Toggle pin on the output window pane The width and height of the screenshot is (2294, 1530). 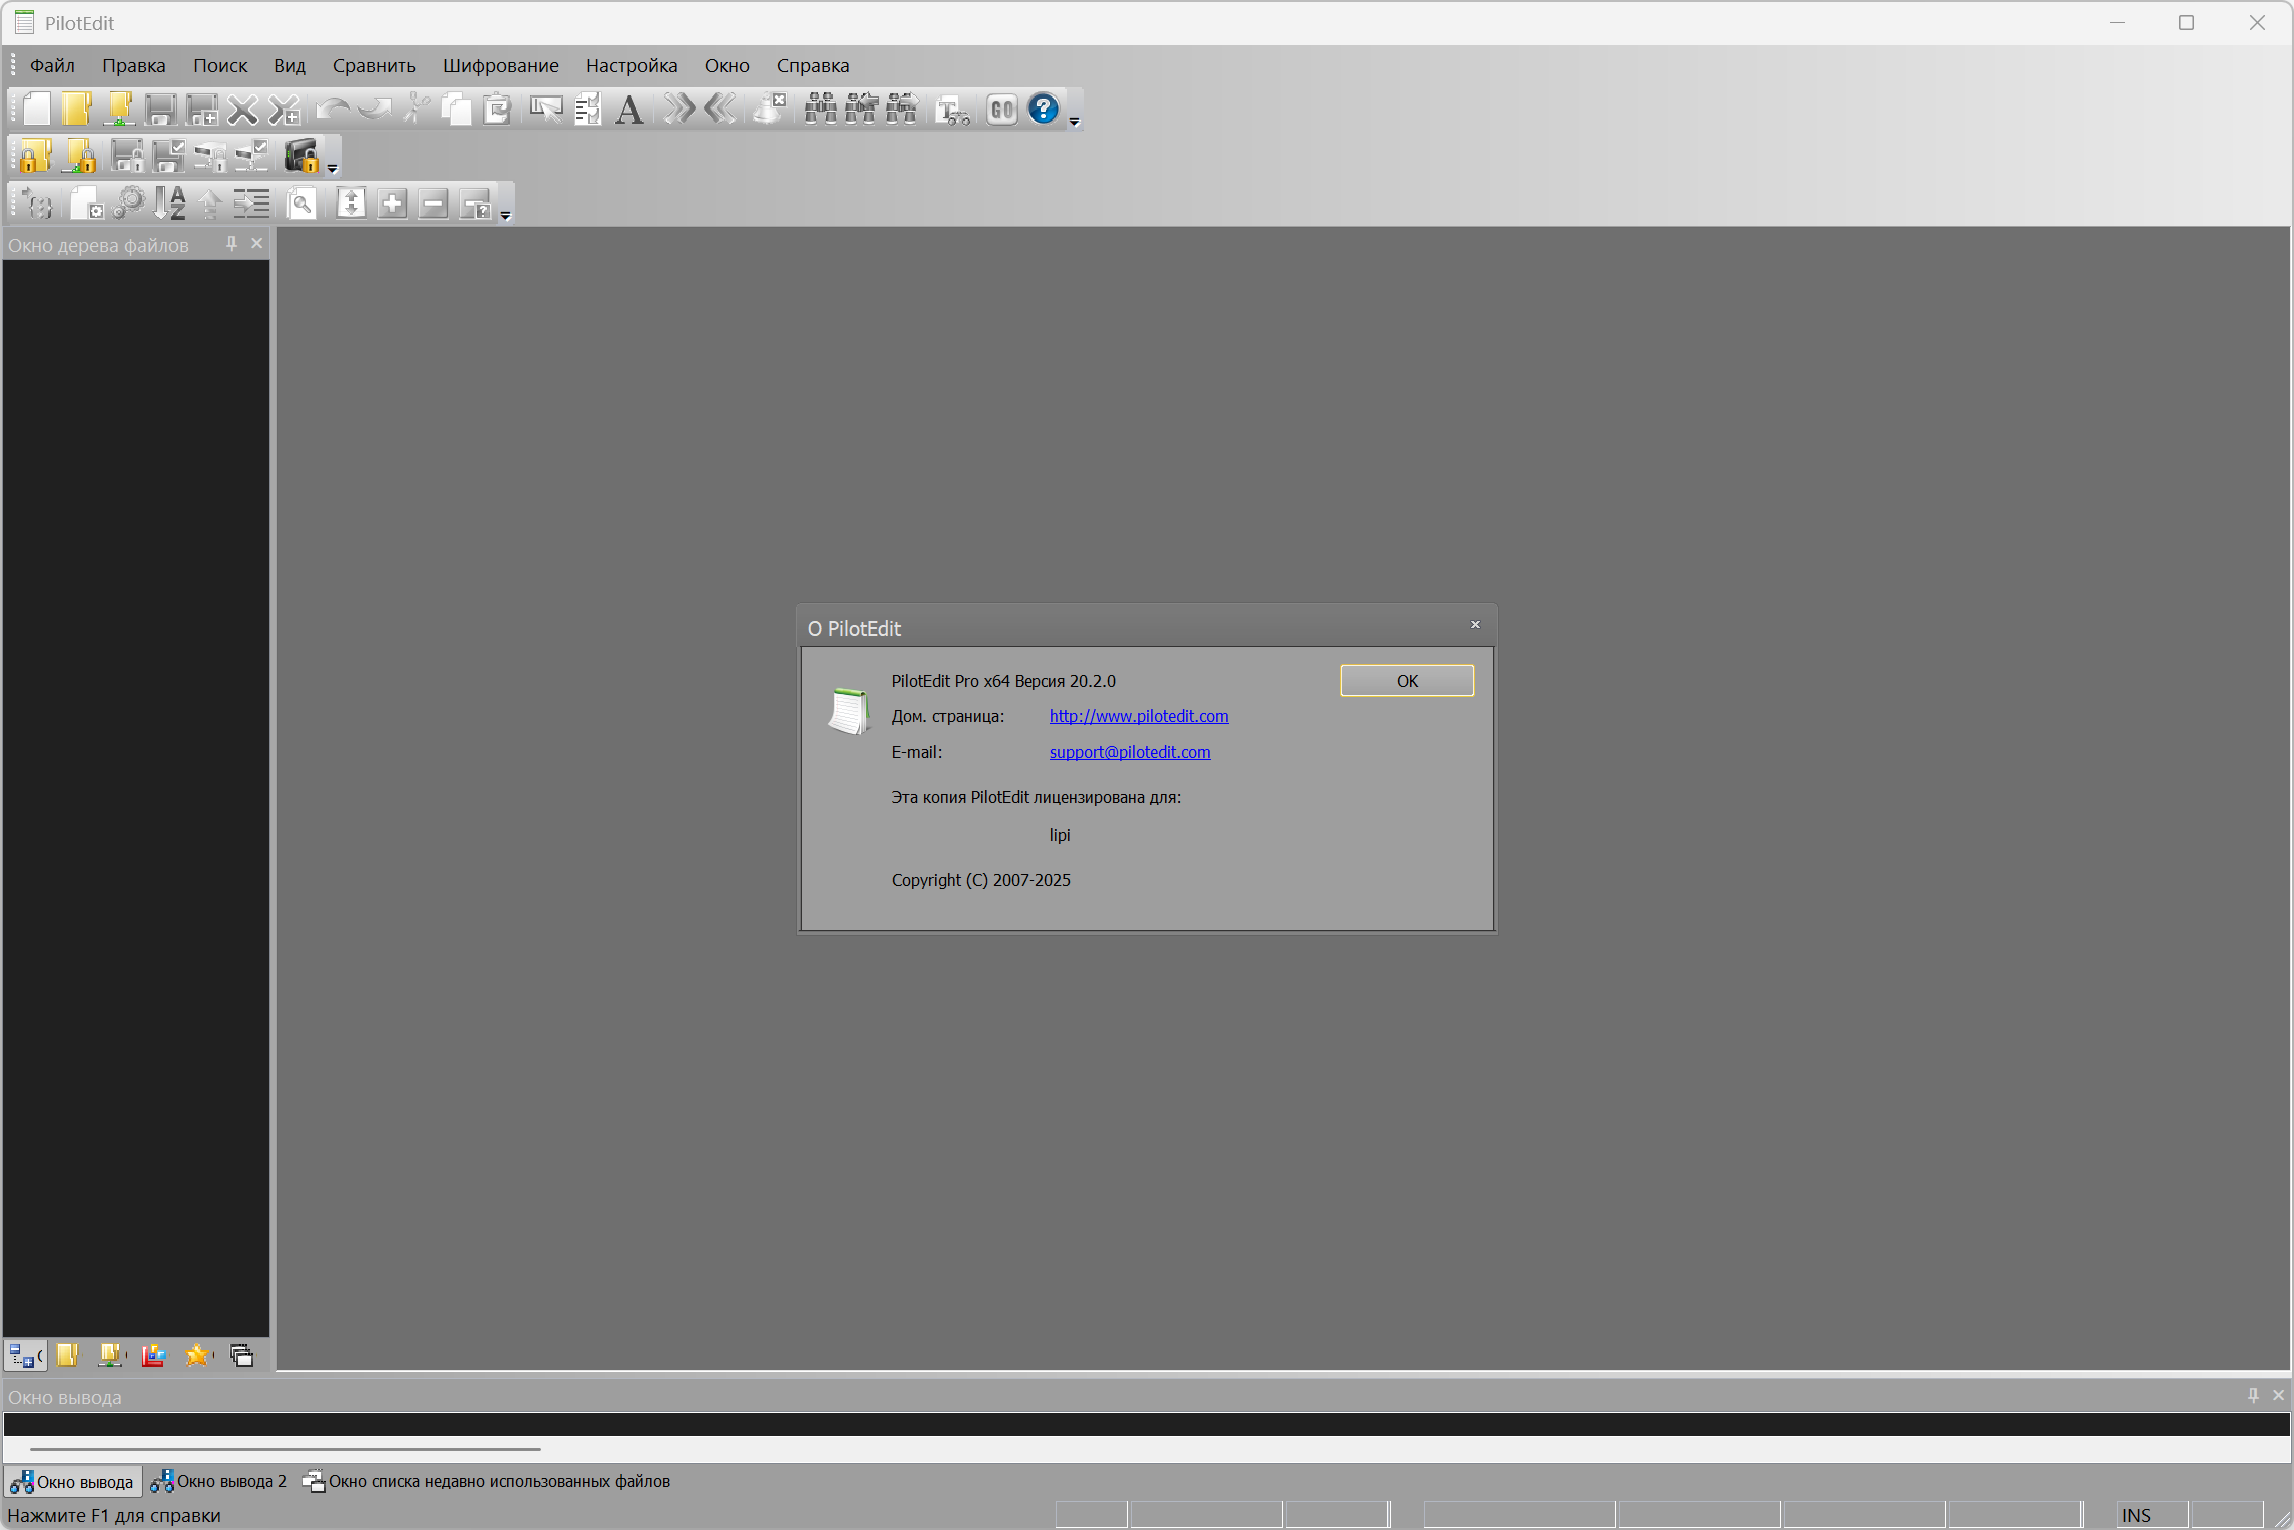pos(2253,1395)
